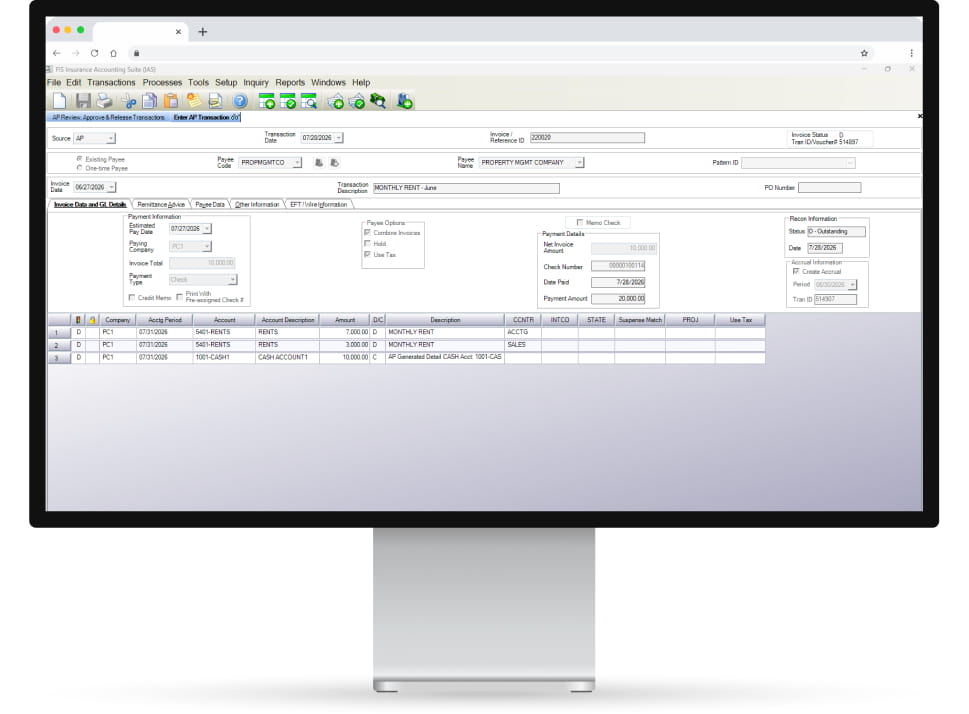Select grid row 1 header button
The image size is (969, 714).
pos(59,333)
